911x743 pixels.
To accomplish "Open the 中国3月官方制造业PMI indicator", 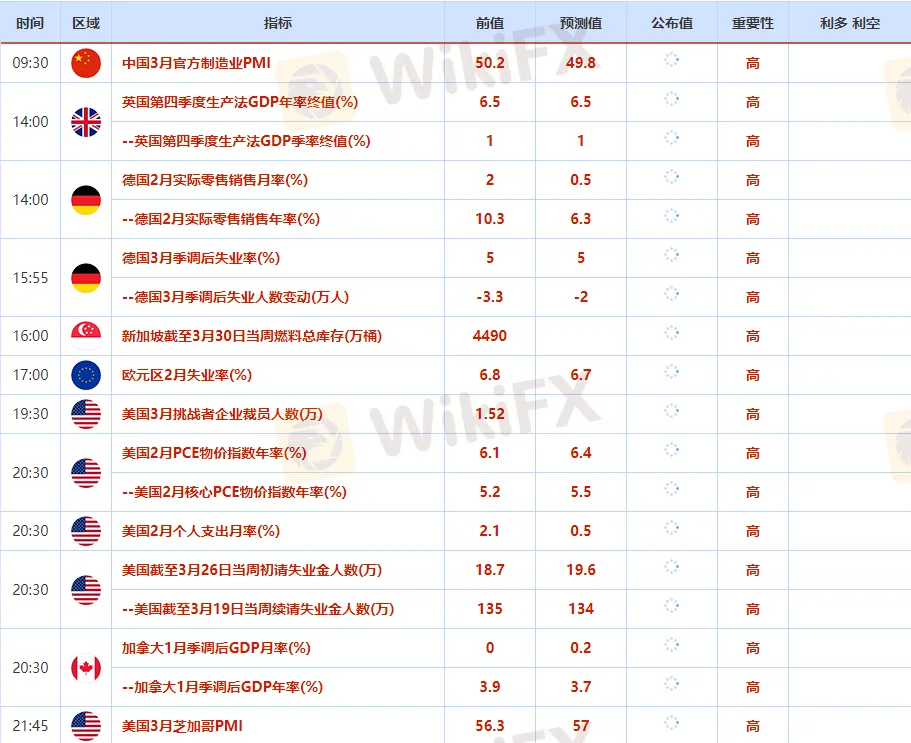I will pyautogui.click(x=196, y=63).
